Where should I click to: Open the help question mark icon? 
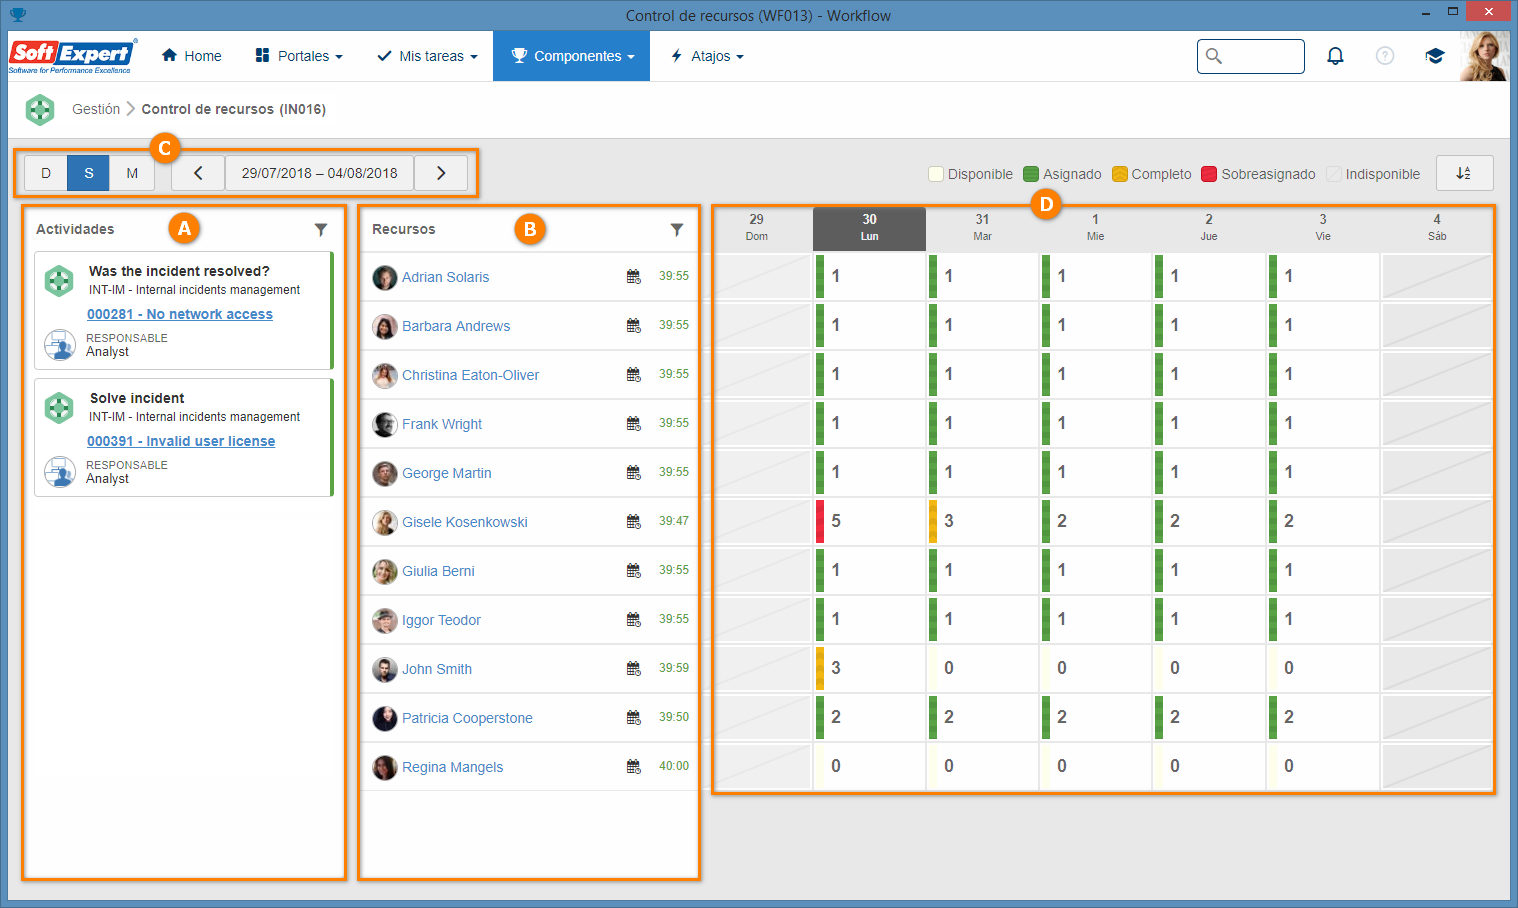click(1385, 56)
